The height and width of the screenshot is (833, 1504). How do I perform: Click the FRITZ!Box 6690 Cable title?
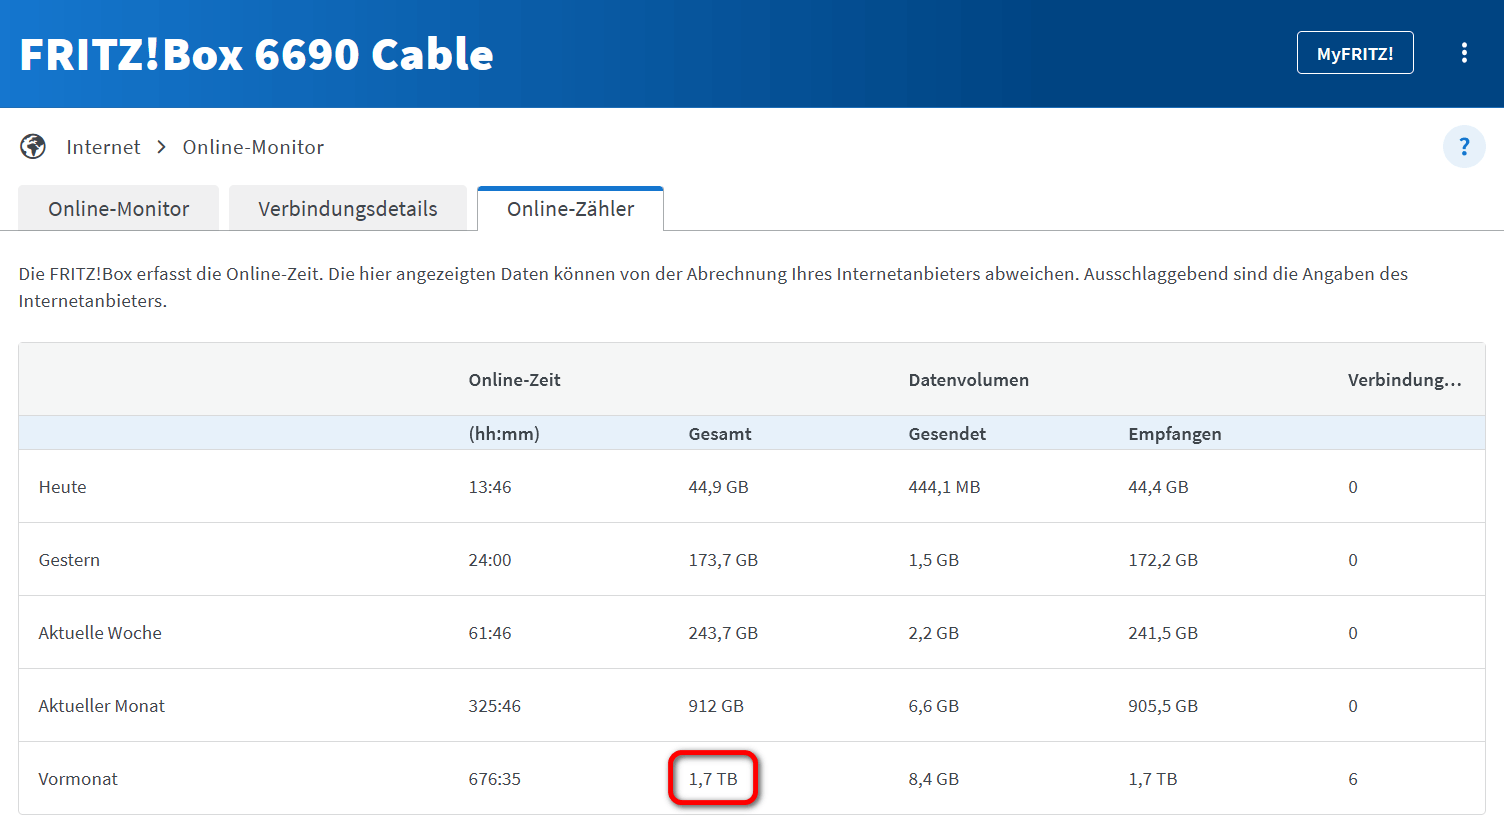pyautogui.click(x=257, y=54)
